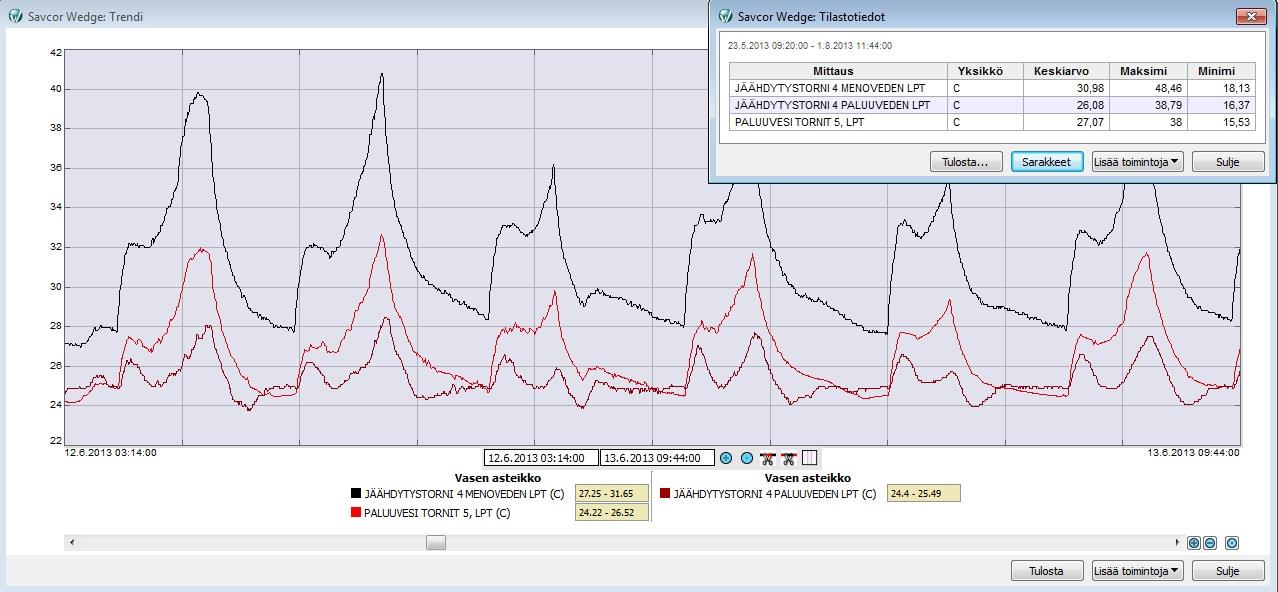This screenshot has width=1278, height=592.
Task: Click the first scissors icon near the date fields
Action: coord(768,458)
